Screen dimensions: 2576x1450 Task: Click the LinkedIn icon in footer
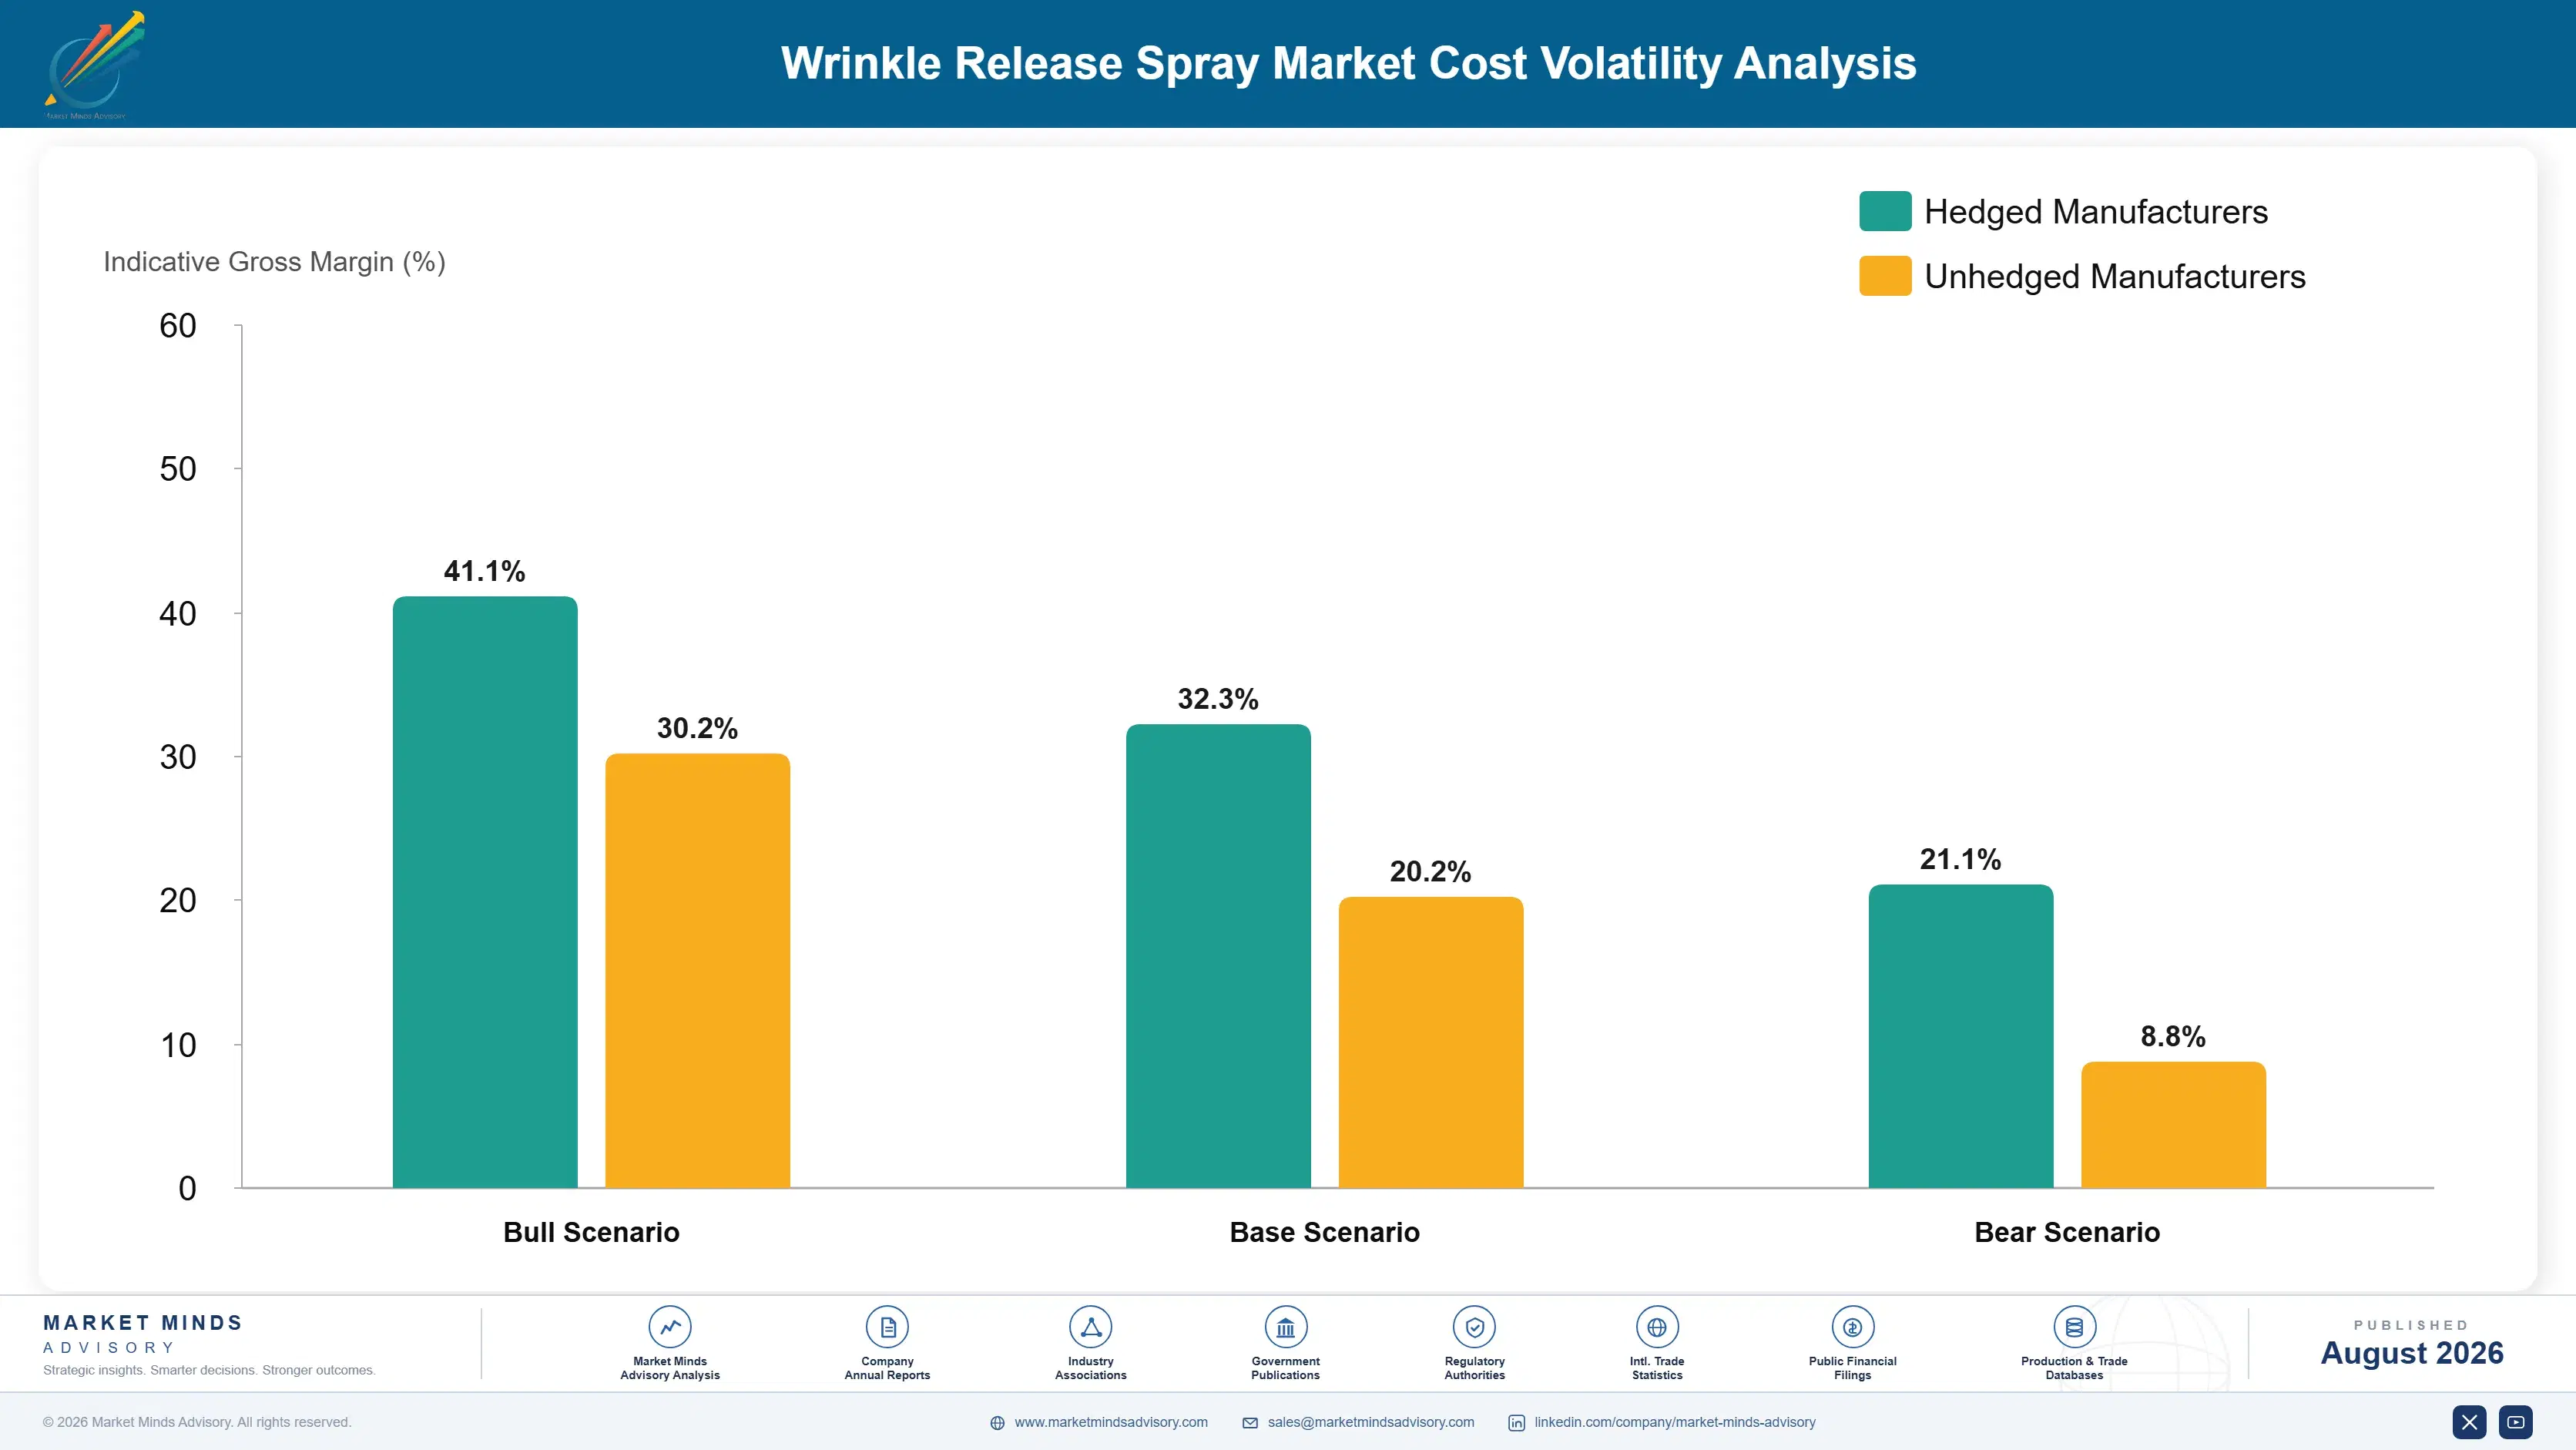click(1517, 1423)
